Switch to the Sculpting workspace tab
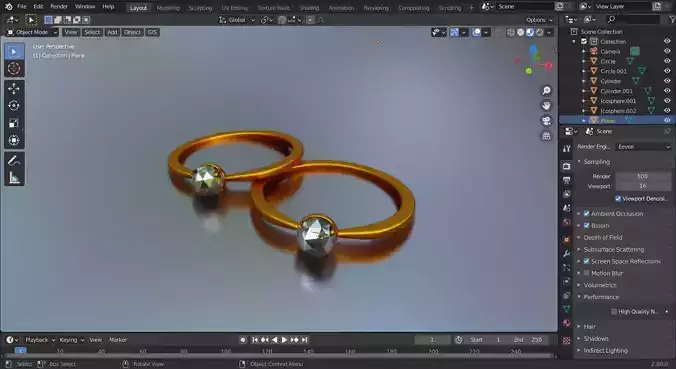Viewport: 676px width, 369px height. pyautogui.click(x=200, y=8)
